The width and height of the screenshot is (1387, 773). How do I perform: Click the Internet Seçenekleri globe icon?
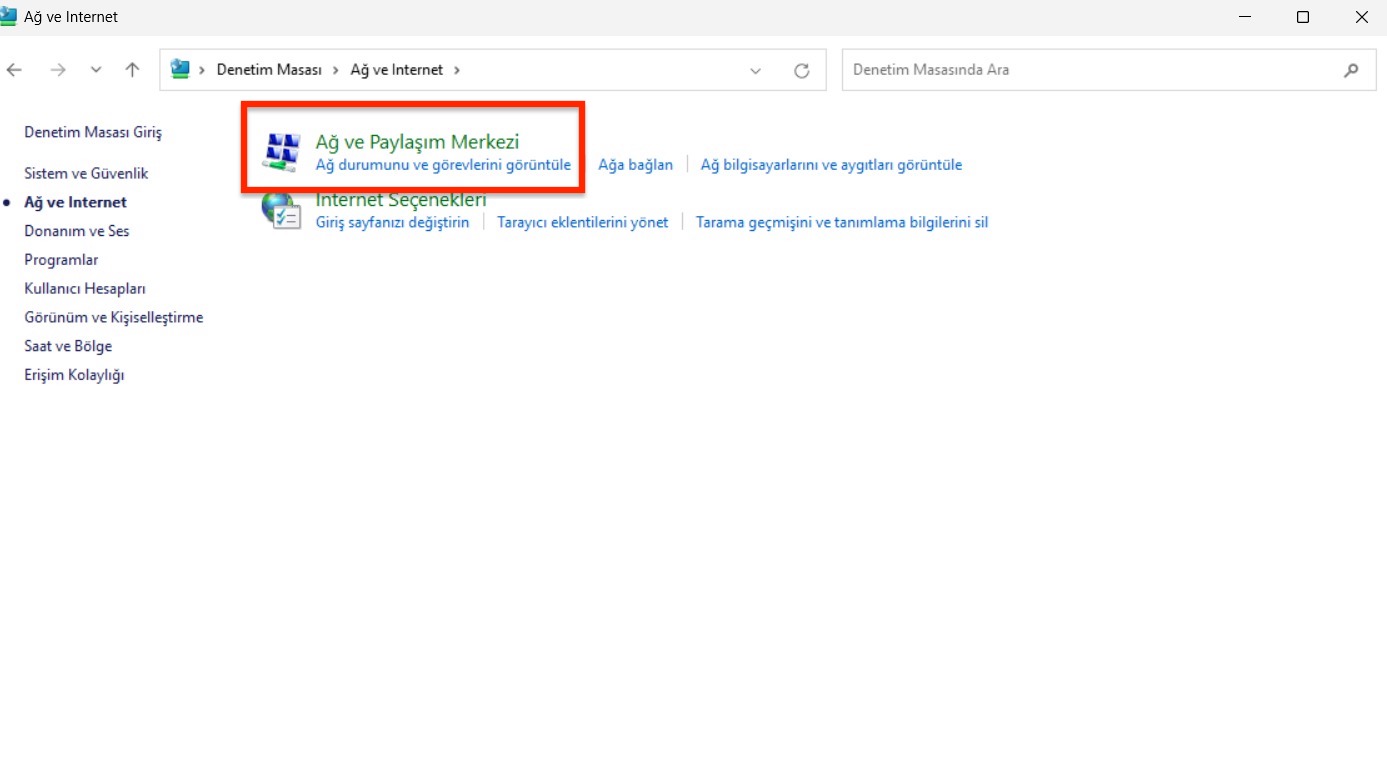281,211
